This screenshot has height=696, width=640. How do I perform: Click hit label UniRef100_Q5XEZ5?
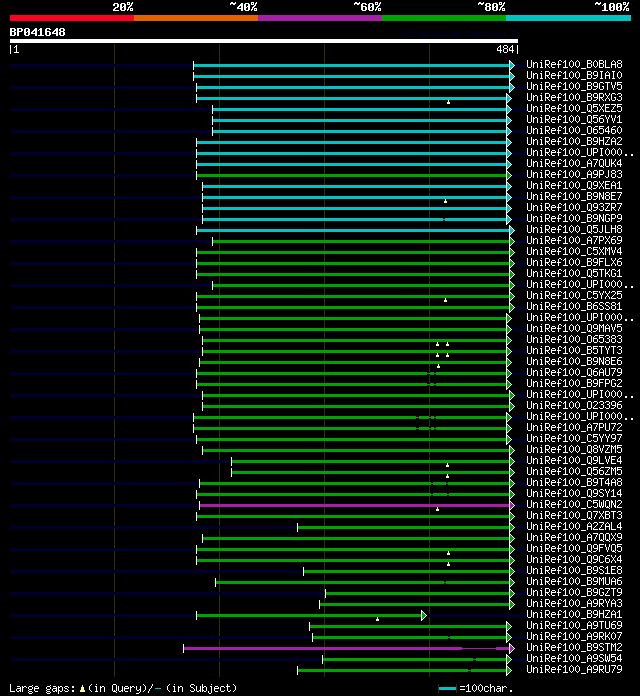tap(574, 108)
